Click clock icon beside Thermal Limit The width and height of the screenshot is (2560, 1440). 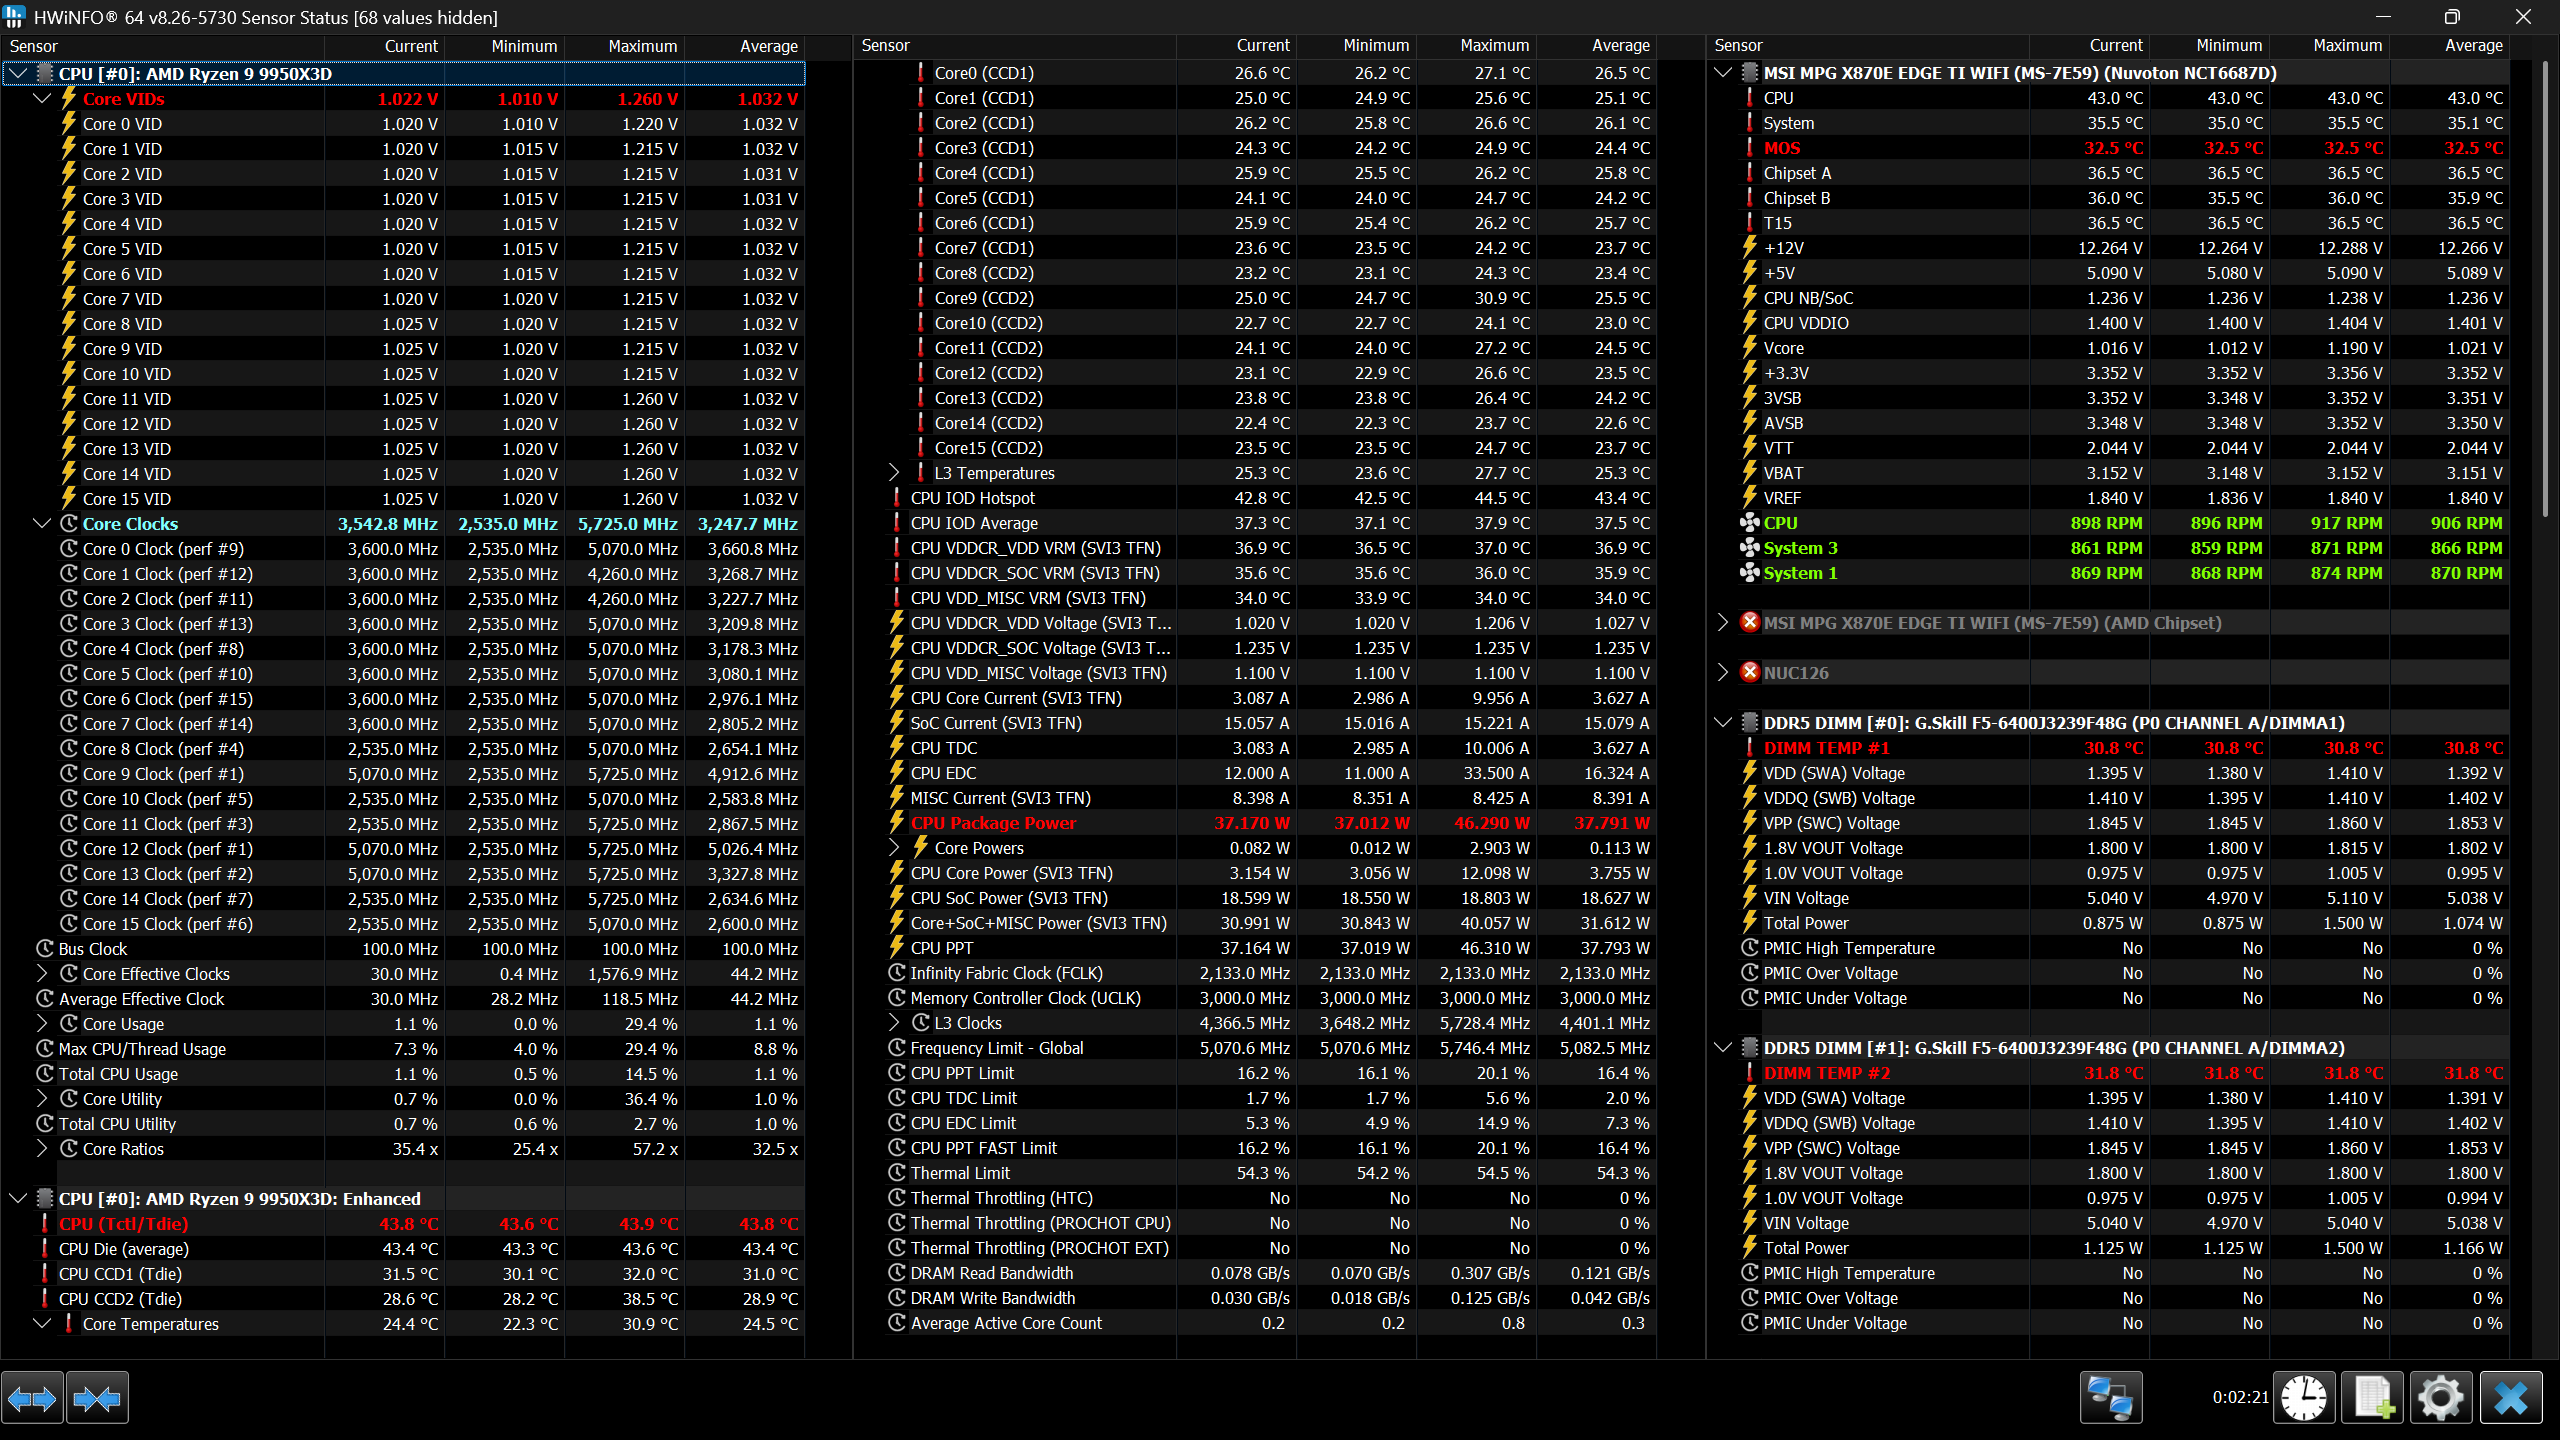(x=897, y=1173)
